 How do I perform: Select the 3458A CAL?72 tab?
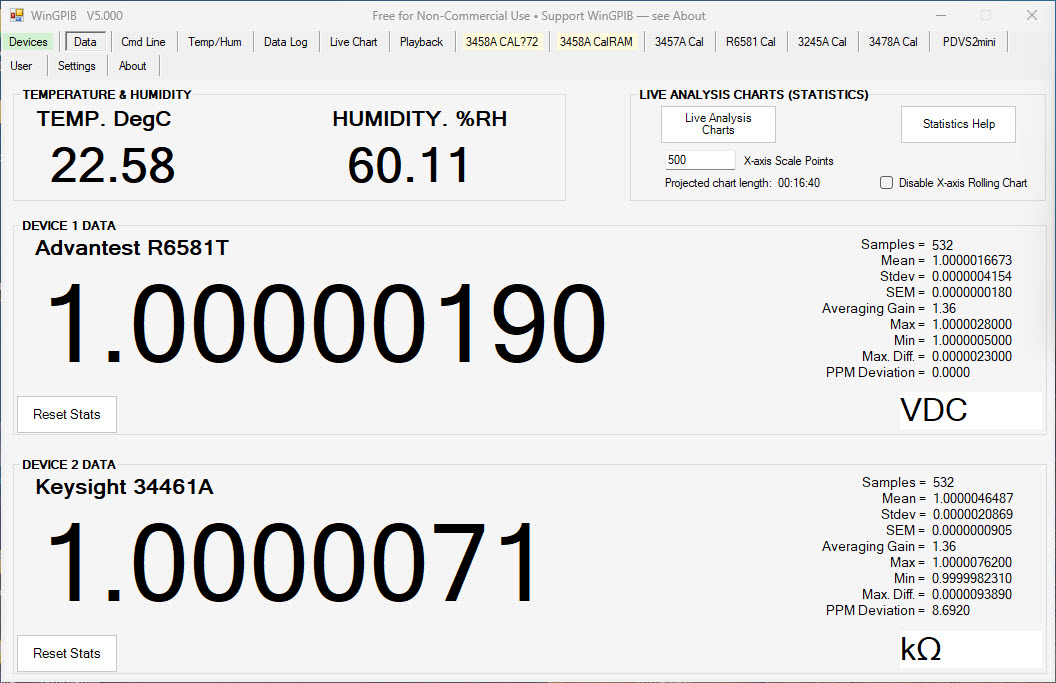502,42
